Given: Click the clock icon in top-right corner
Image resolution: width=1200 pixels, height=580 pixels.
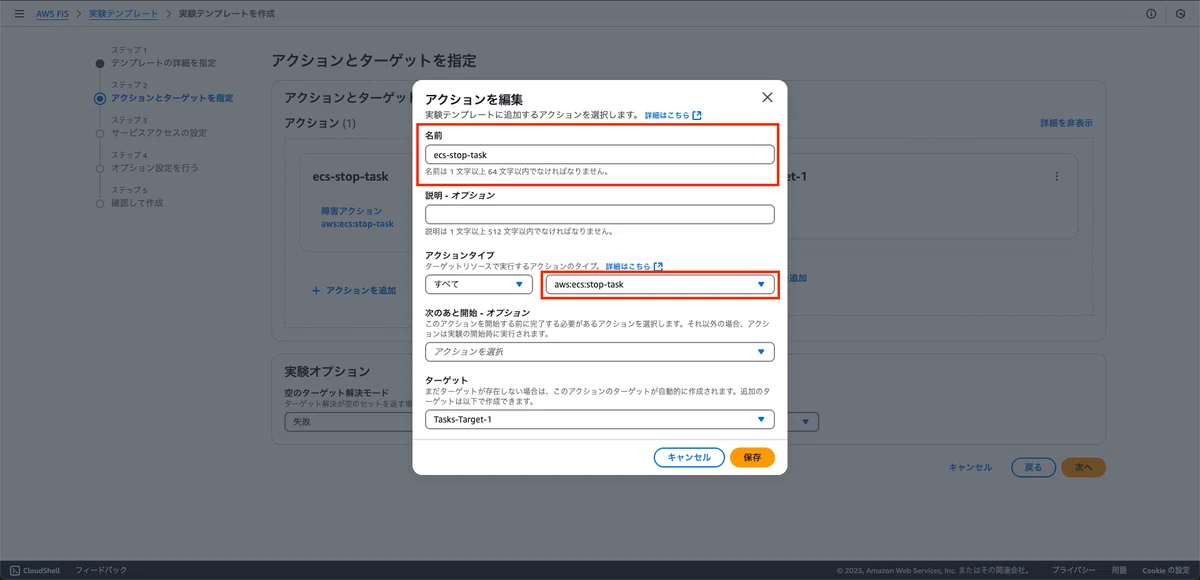Looking at the screenshot, I should [1181, 14].
